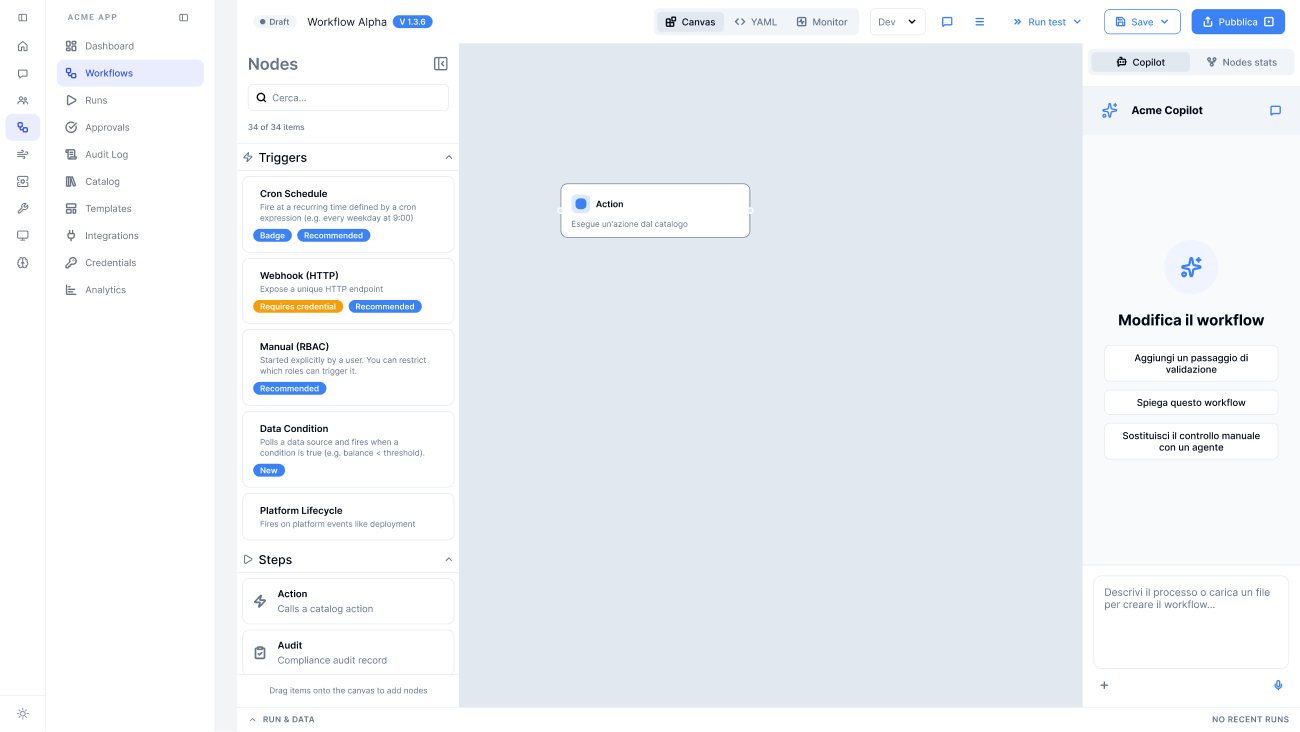Open Audit Log in the sidebar

point(130,154)
